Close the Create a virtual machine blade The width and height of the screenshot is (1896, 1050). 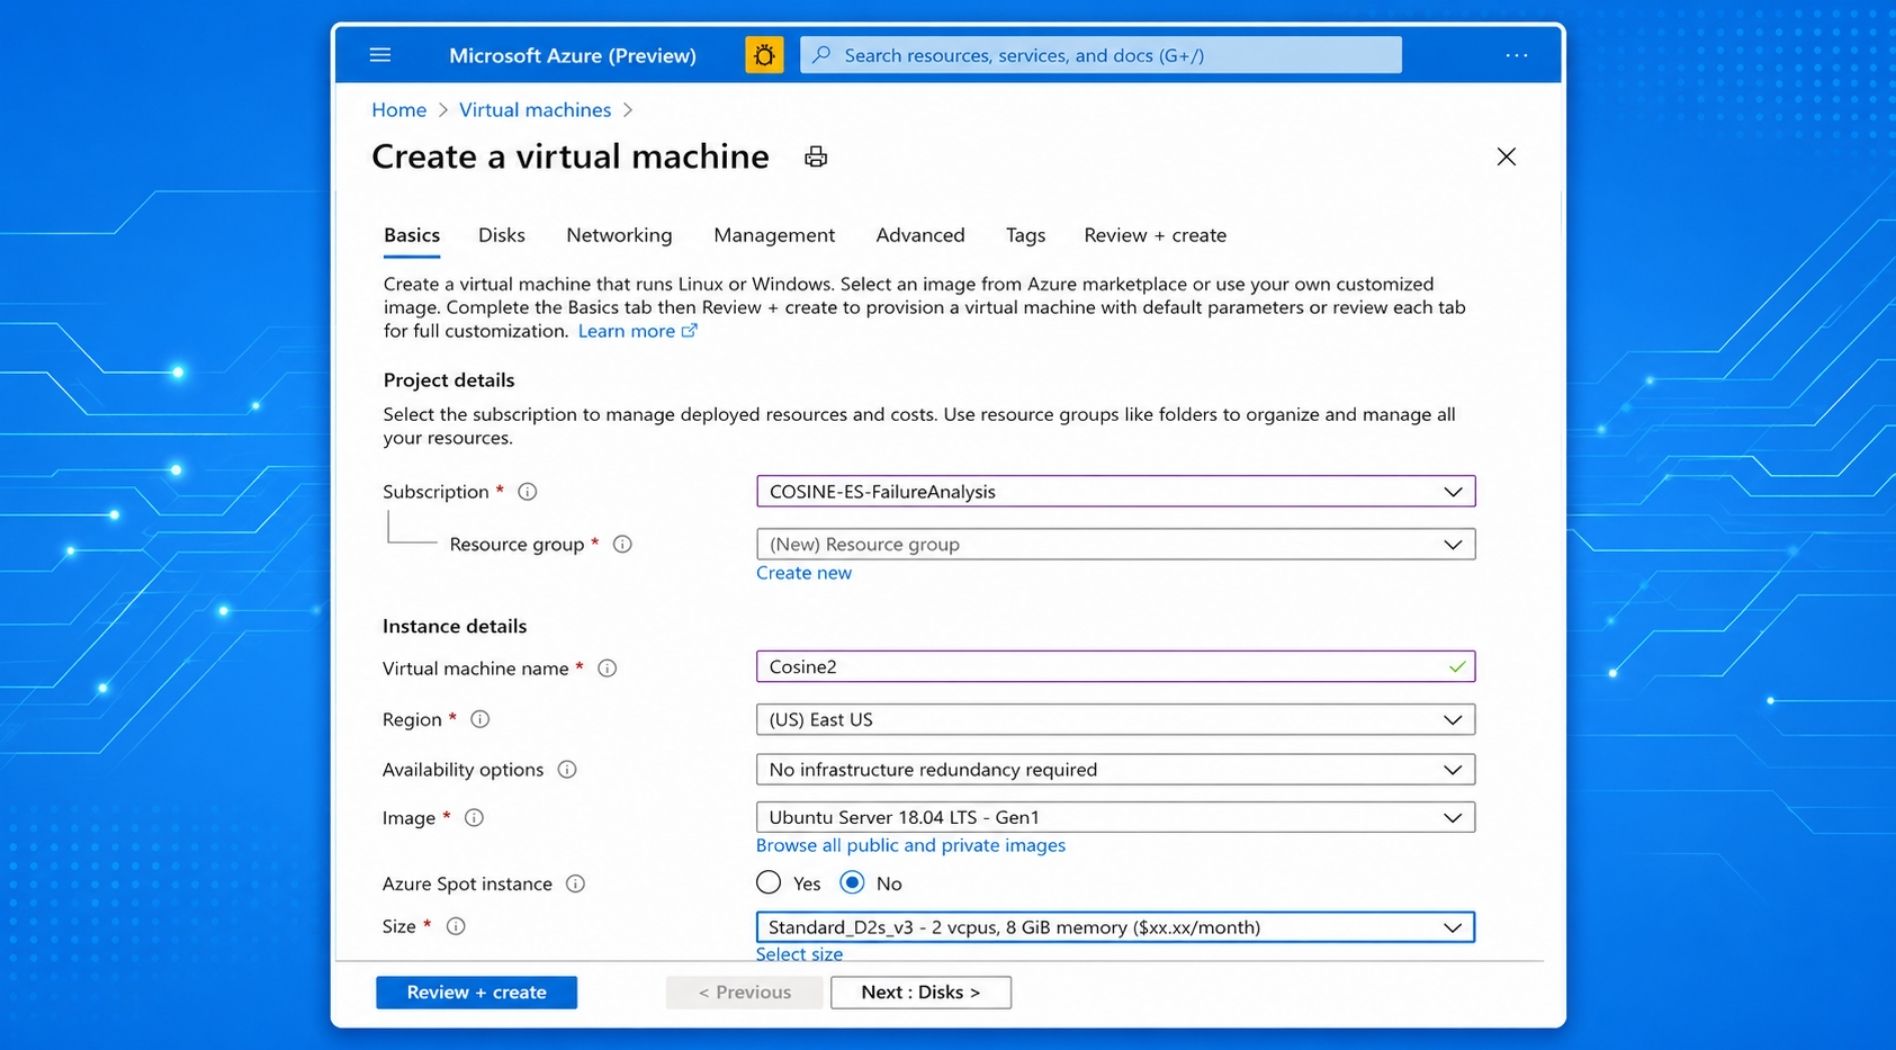click(1506, 157)
